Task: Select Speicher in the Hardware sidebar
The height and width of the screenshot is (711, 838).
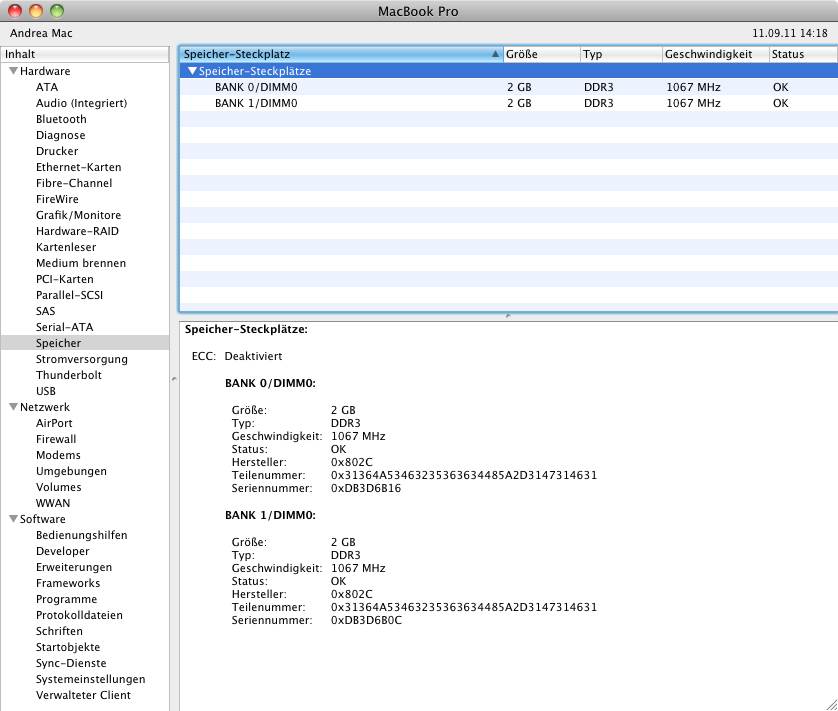Action: [x=57, y=343]
